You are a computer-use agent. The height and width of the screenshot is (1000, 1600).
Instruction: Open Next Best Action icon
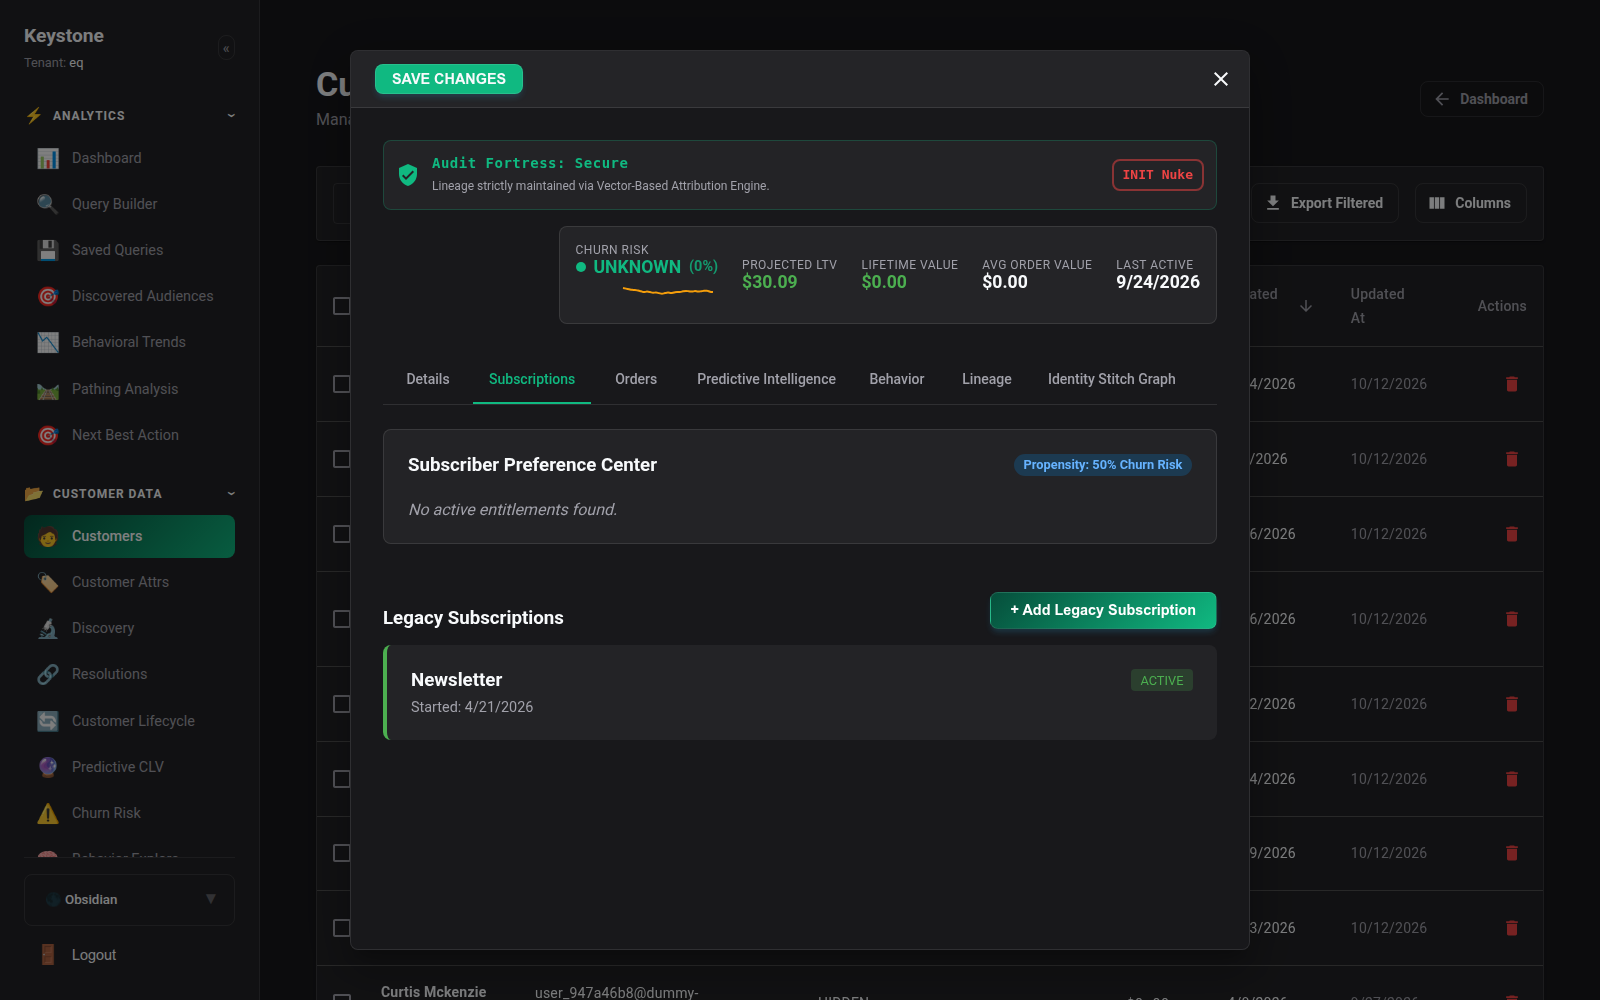tap(48, 435)
